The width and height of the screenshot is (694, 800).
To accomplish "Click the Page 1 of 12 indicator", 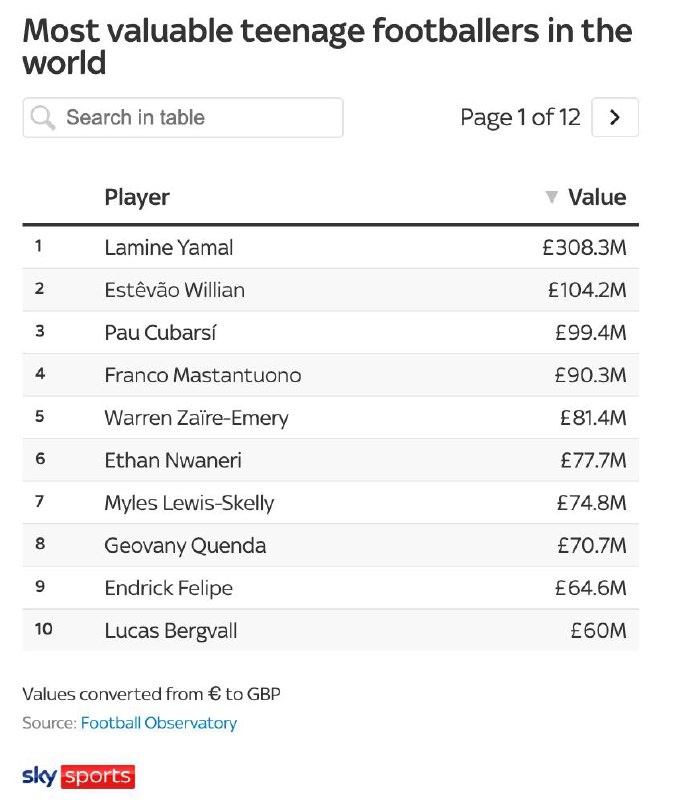I will [x=520, y=118].
